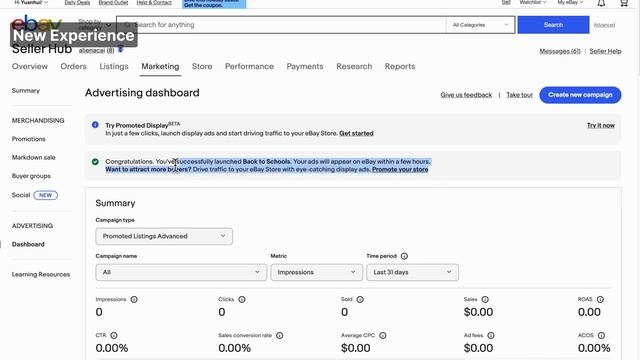Image resolution: width=640 pixels, height=360 pixels.
Task: Click info icon next to Clicks stat
Action: 242,300
